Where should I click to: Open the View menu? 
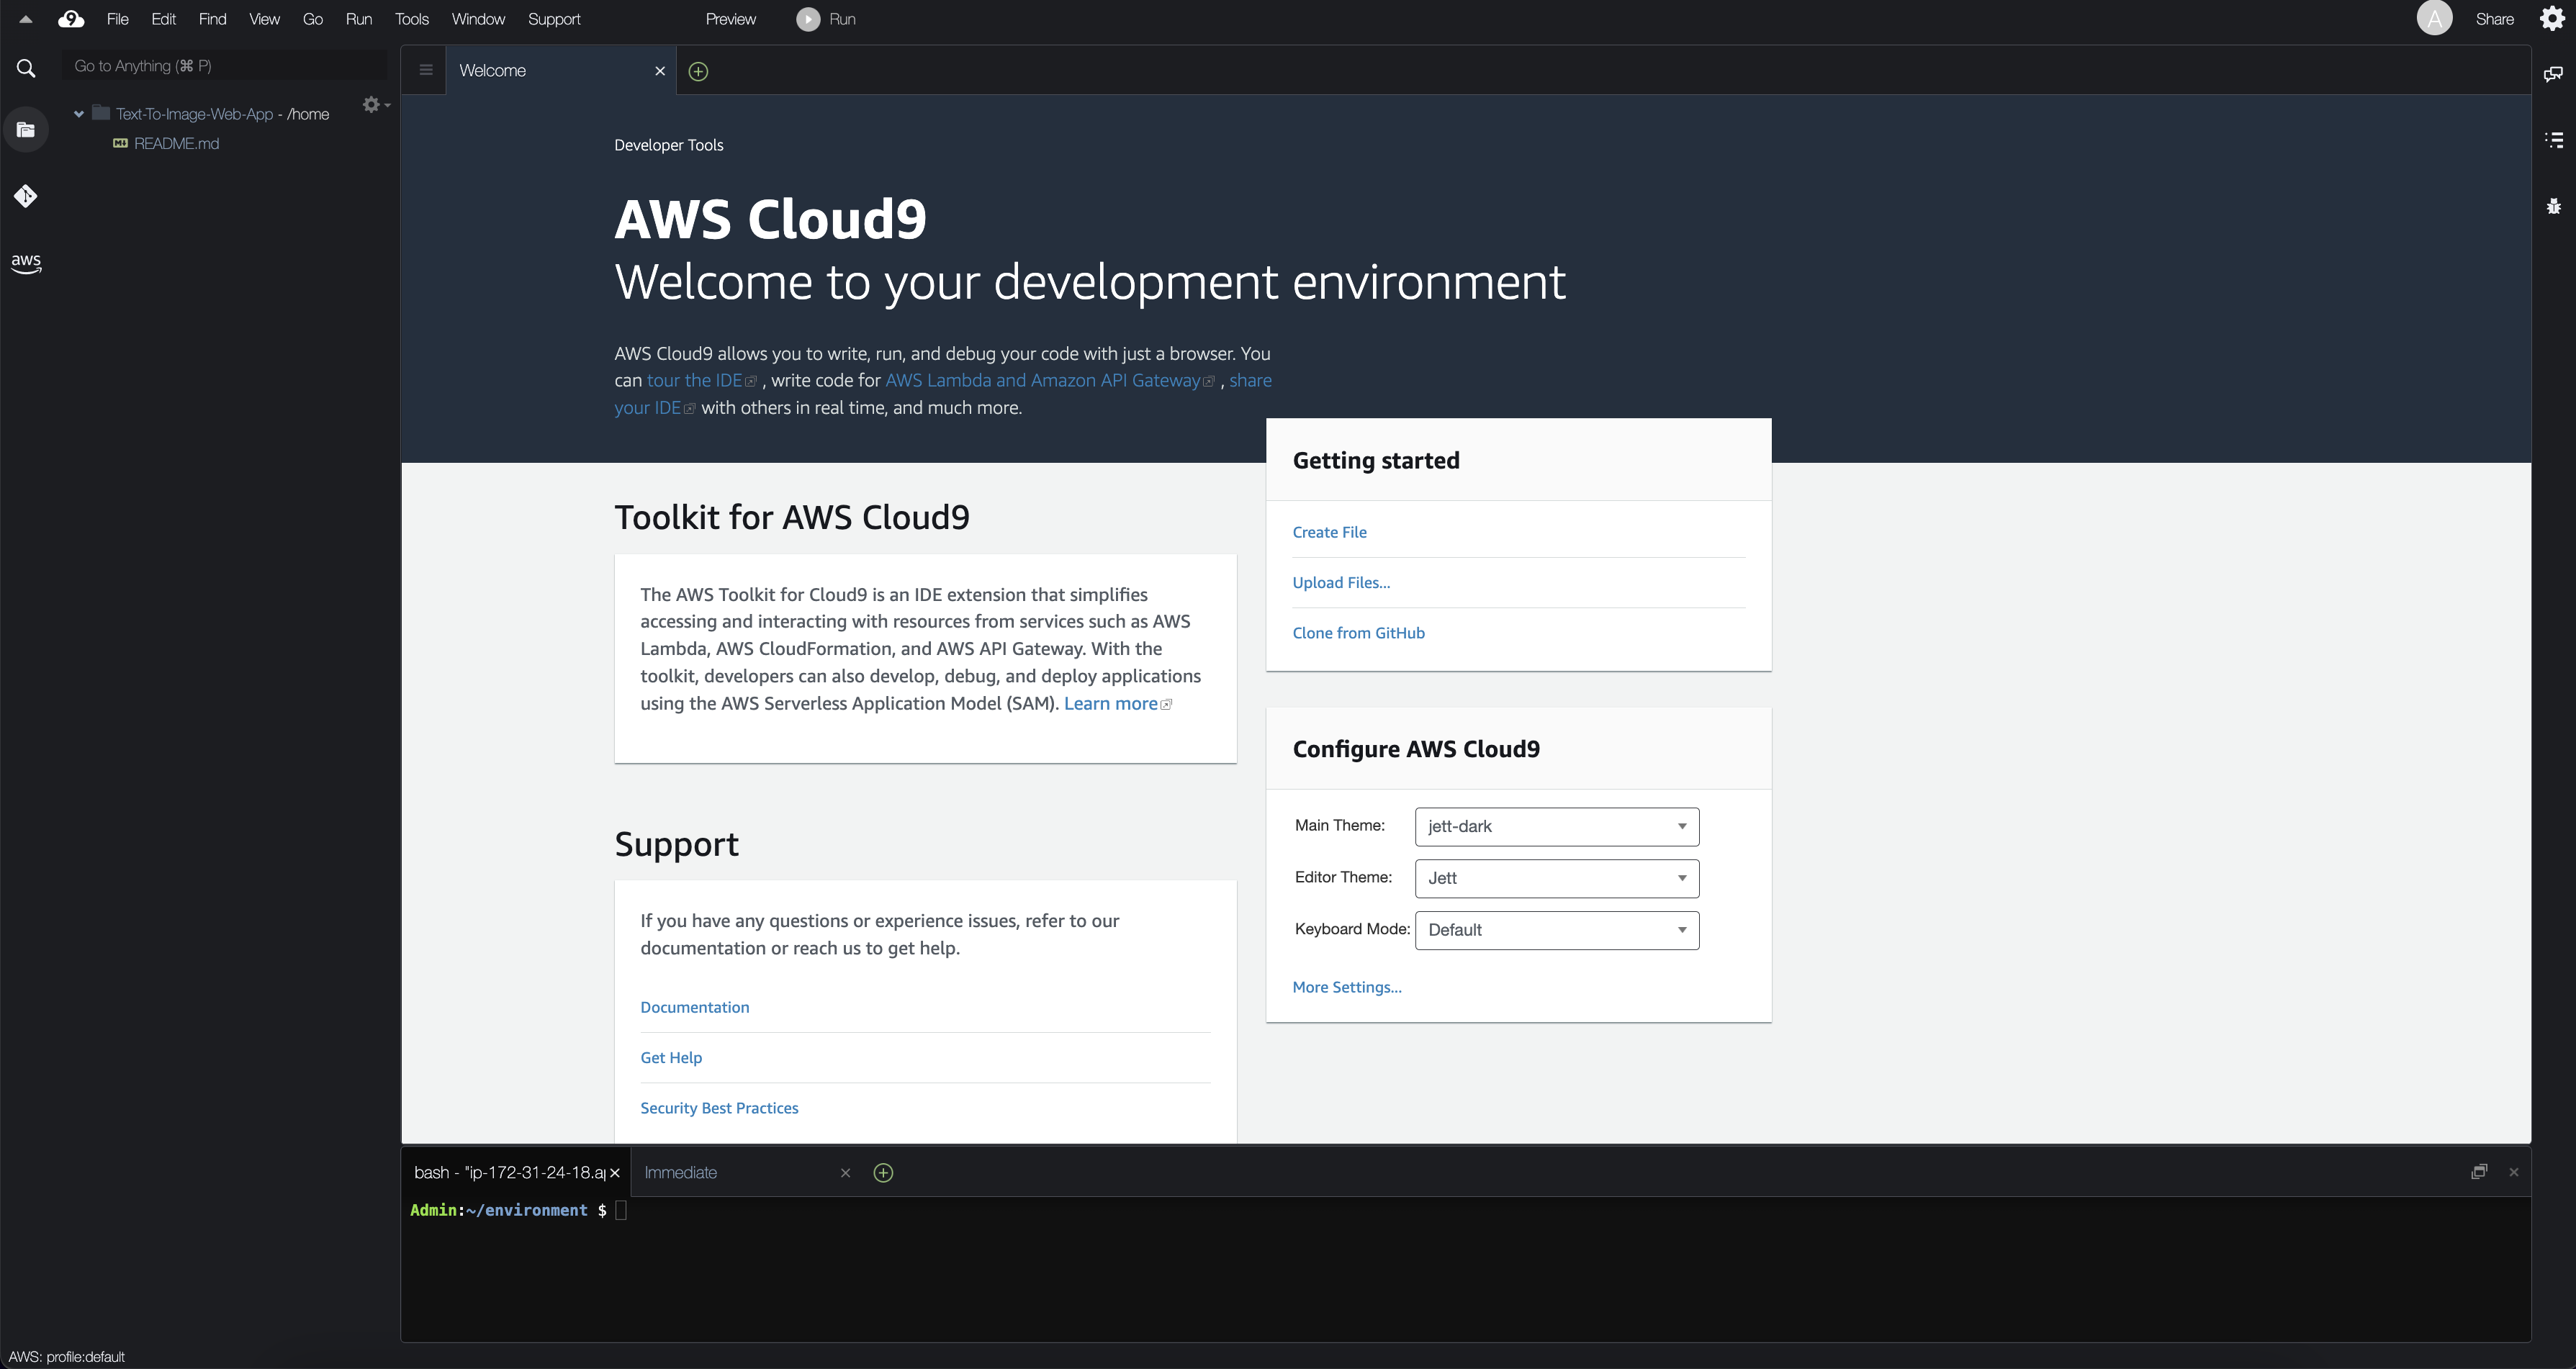(x=264, y=19)
